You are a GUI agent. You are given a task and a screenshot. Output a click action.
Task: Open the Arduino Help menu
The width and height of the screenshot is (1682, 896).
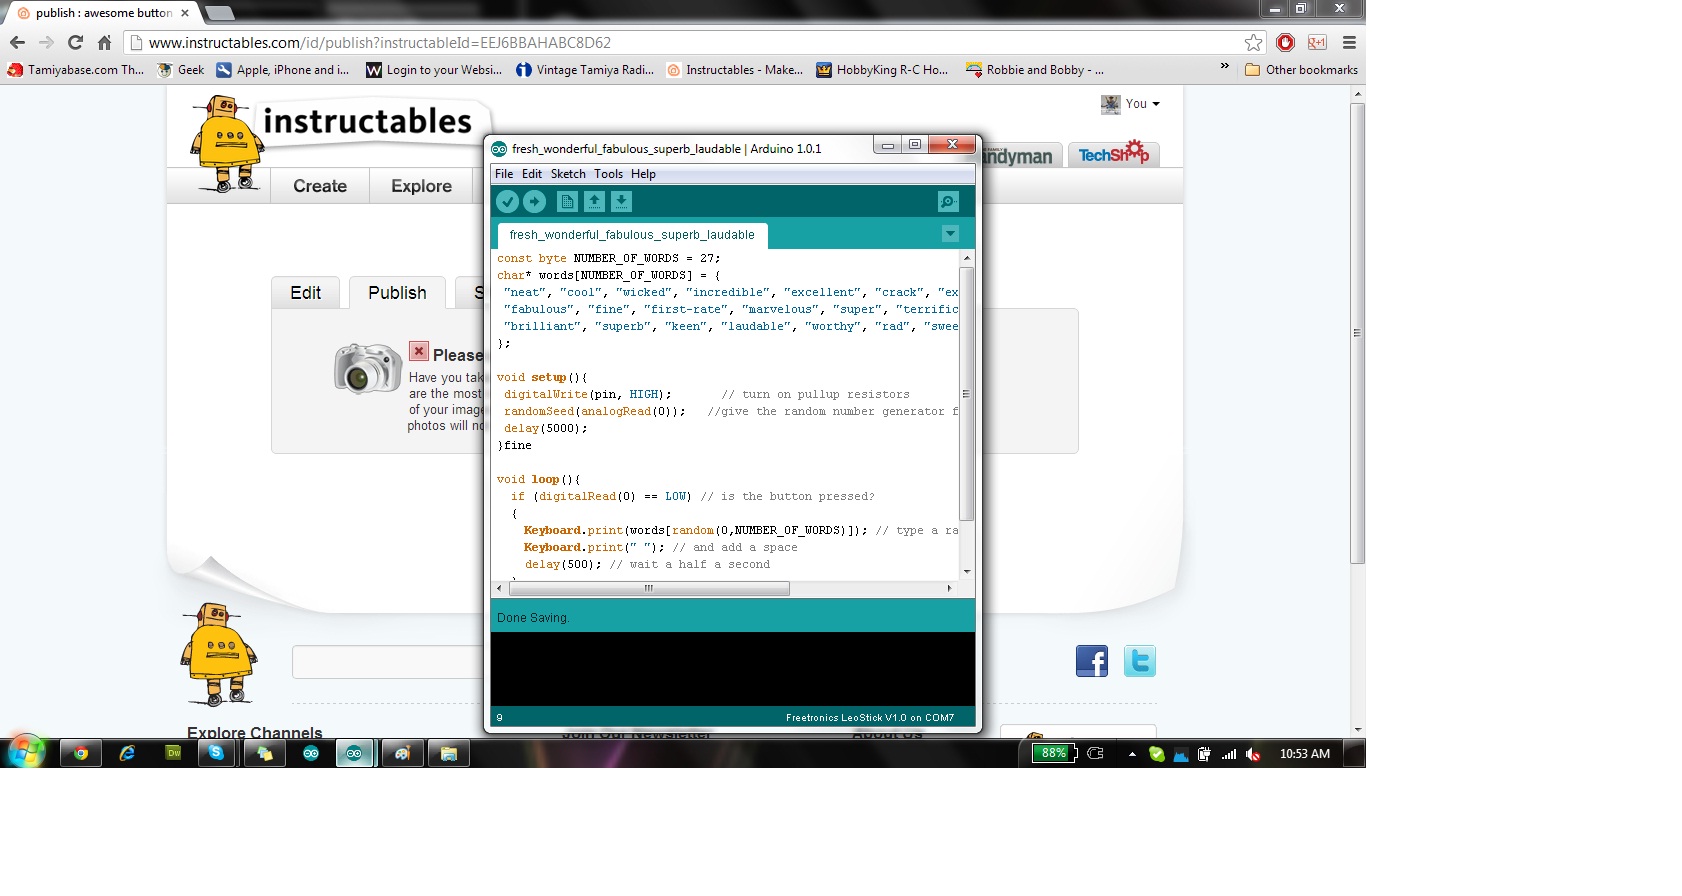(x=643, y=174)
